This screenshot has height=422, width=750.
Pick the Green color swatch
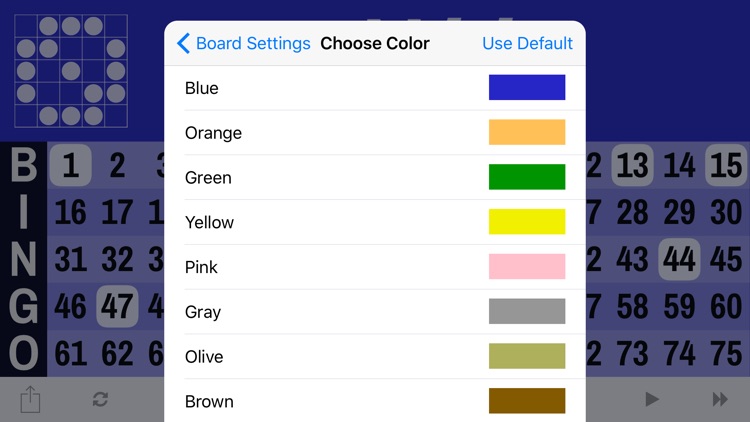(527, 177)
